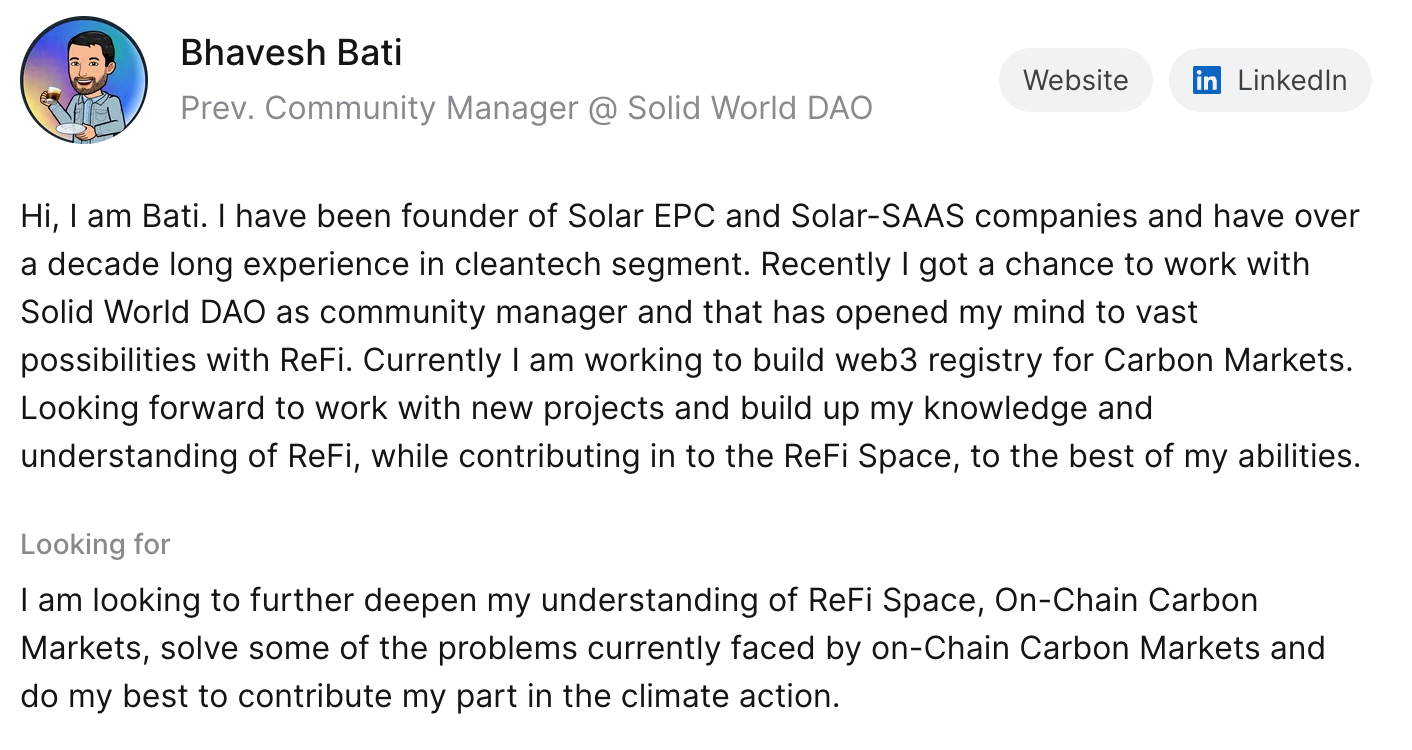Click the line starting "I am looking to further"
The height and width of the screenshot is (750, 1412).
400,600
